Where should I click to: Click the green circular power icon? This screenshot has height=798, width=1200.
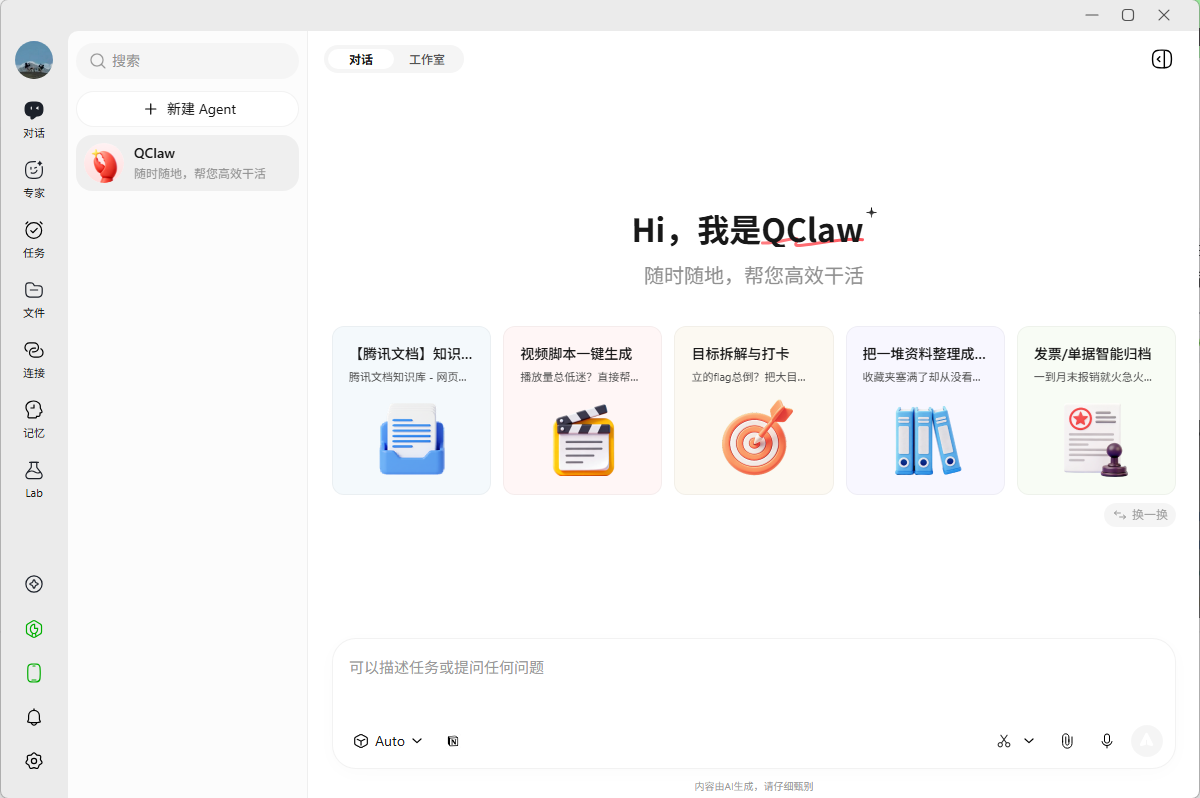tap(34, 629)
